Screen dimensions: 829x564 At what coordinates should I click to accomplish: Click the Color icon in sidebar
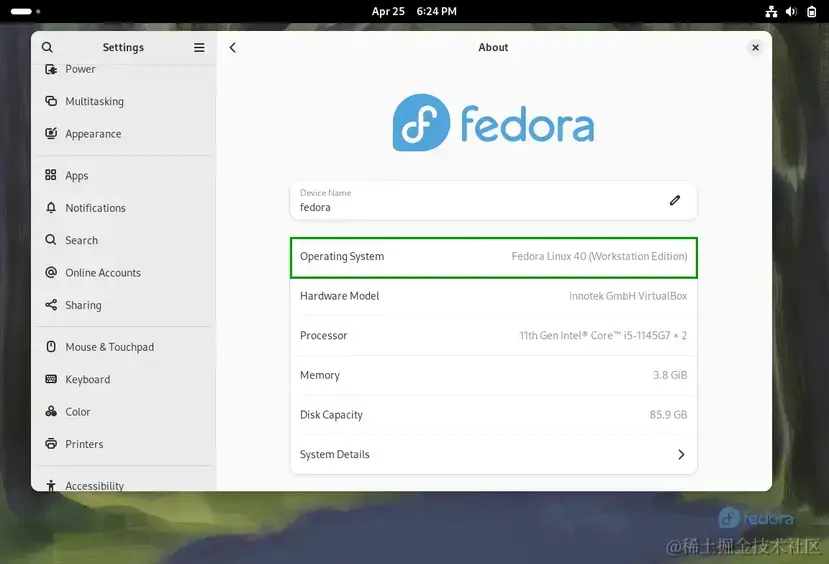pyautogui.click(x=51, y=411)
